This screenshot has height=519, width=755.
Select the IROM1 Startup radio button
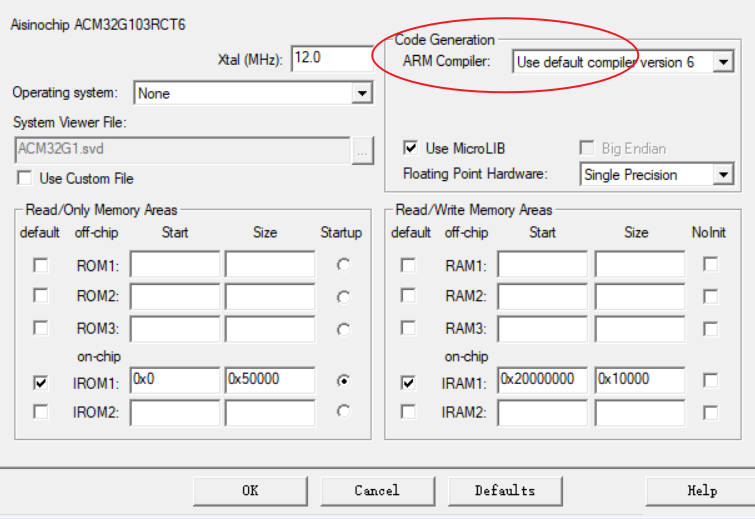[343, 381]
